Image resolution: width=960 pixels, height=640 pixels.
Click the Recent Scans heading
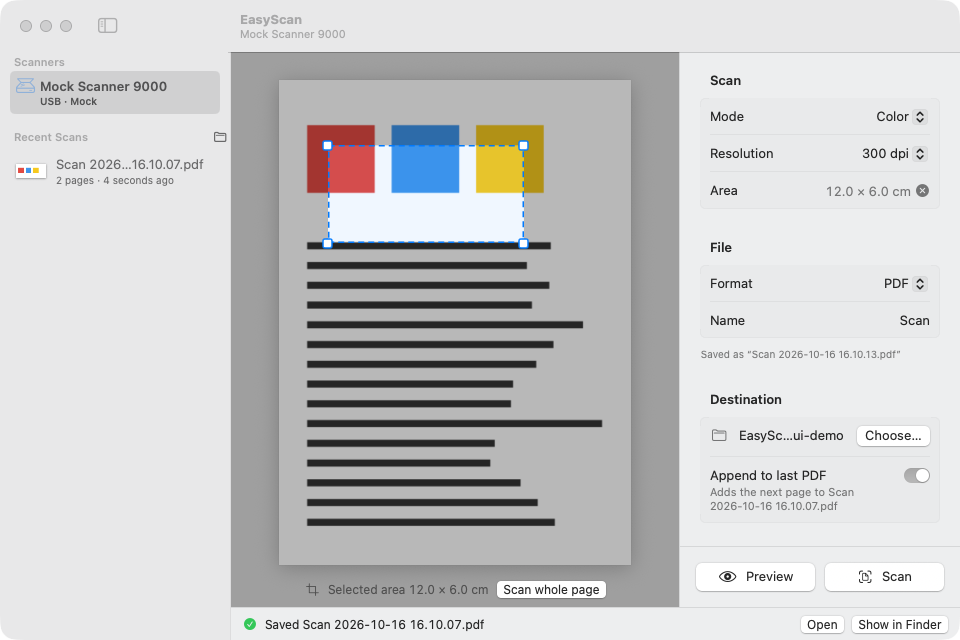pyautogui.click(x=51, y=137)
